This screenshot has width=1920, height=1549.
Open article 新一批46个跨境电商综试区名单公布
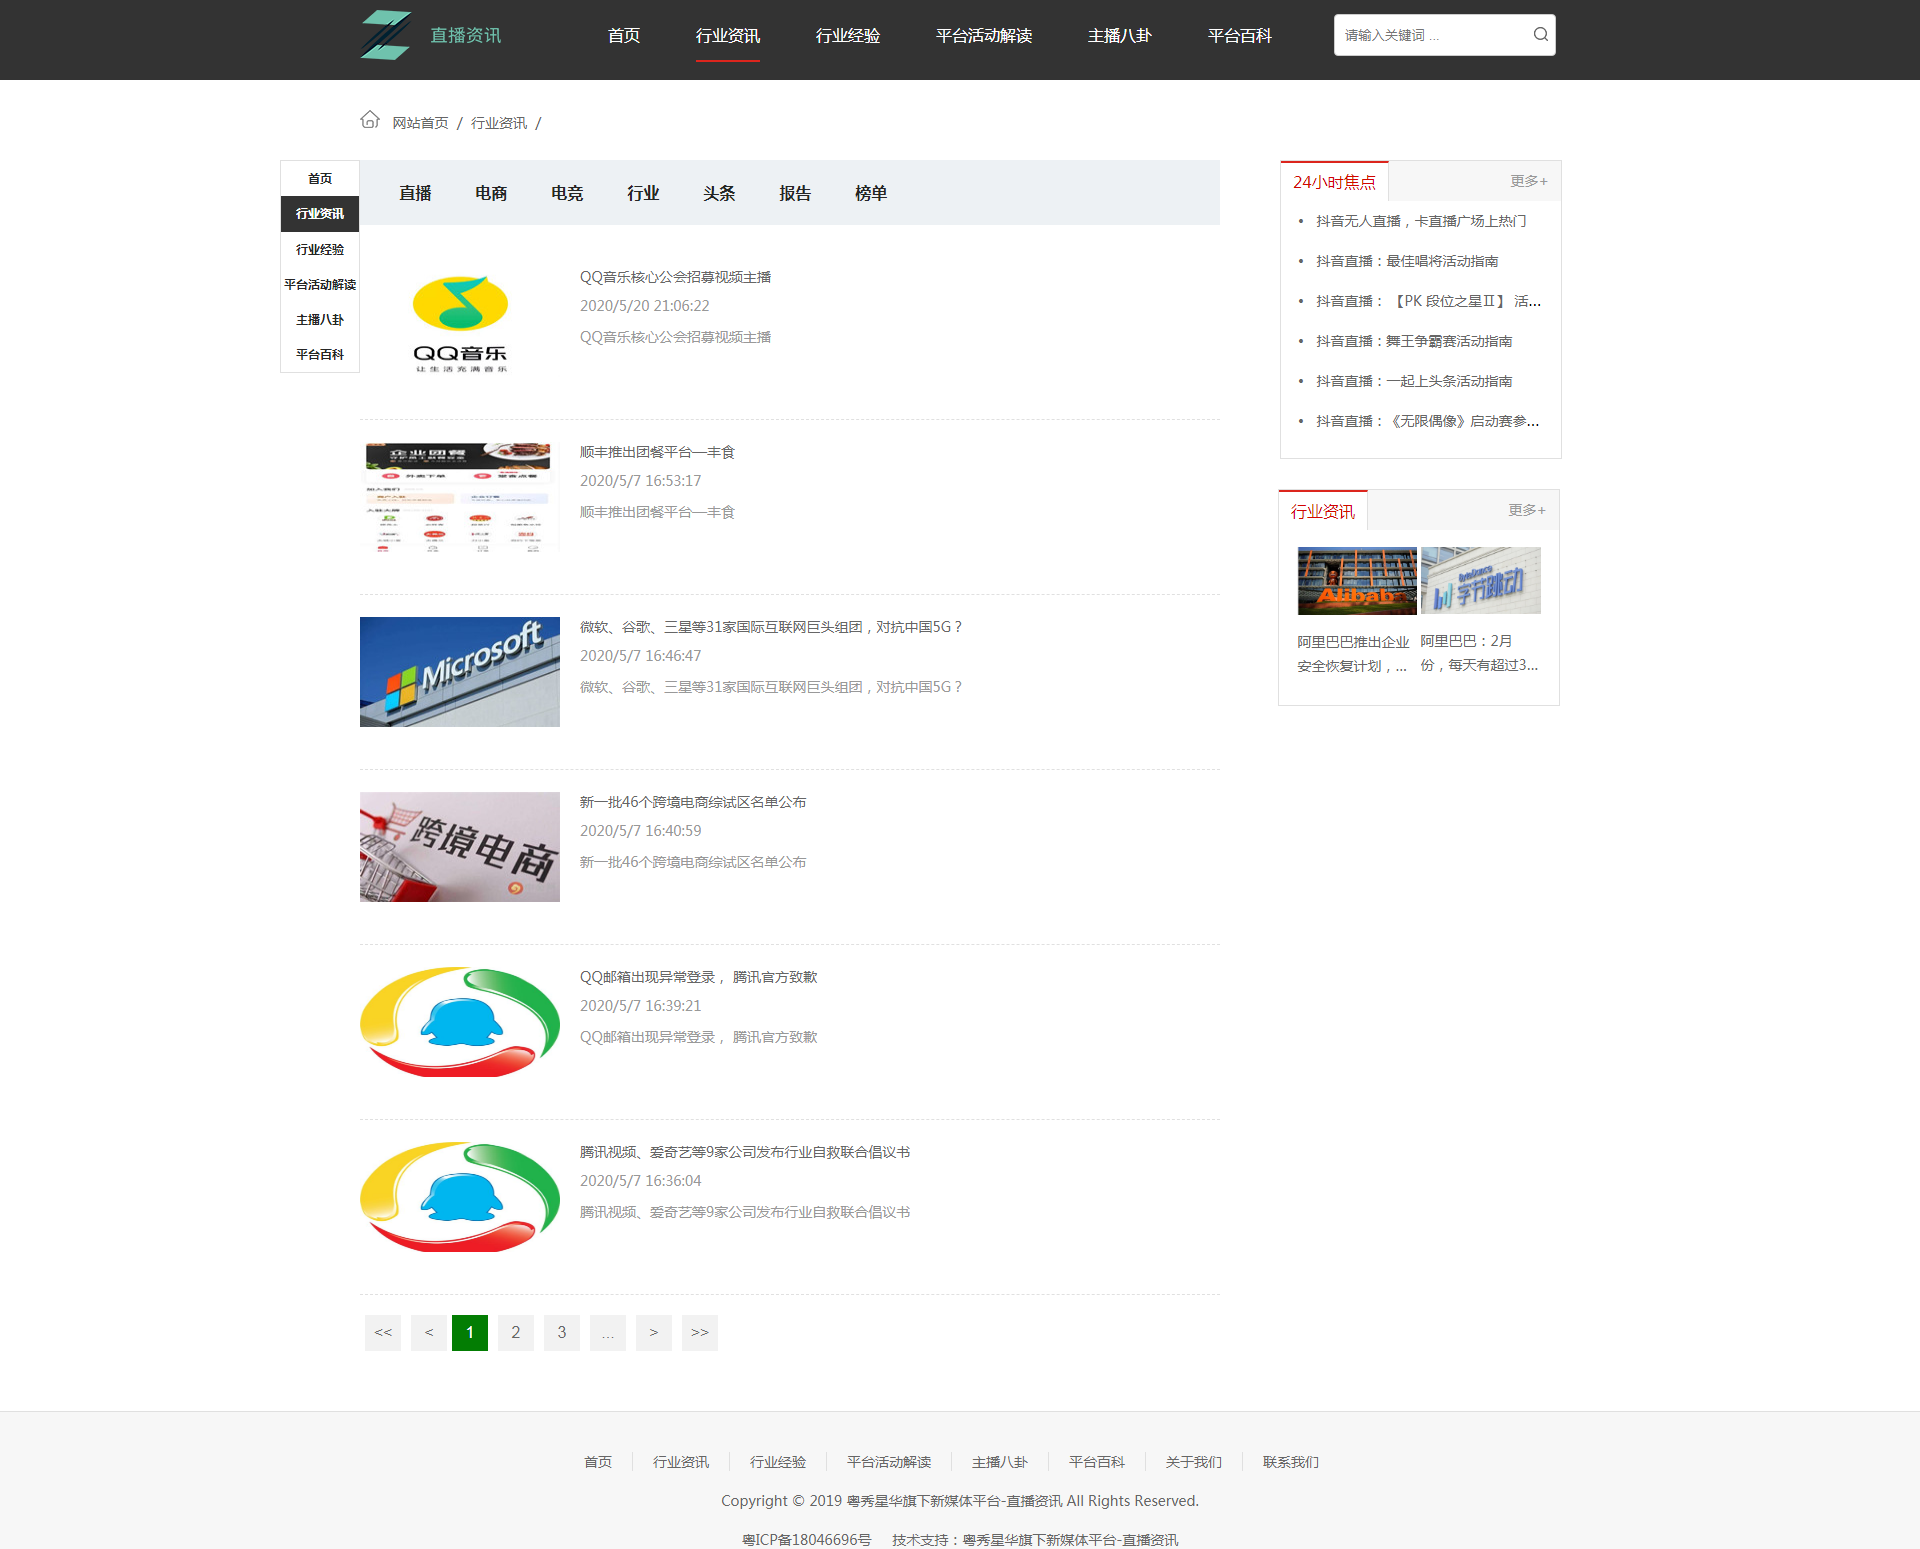(x=693, y=802)
